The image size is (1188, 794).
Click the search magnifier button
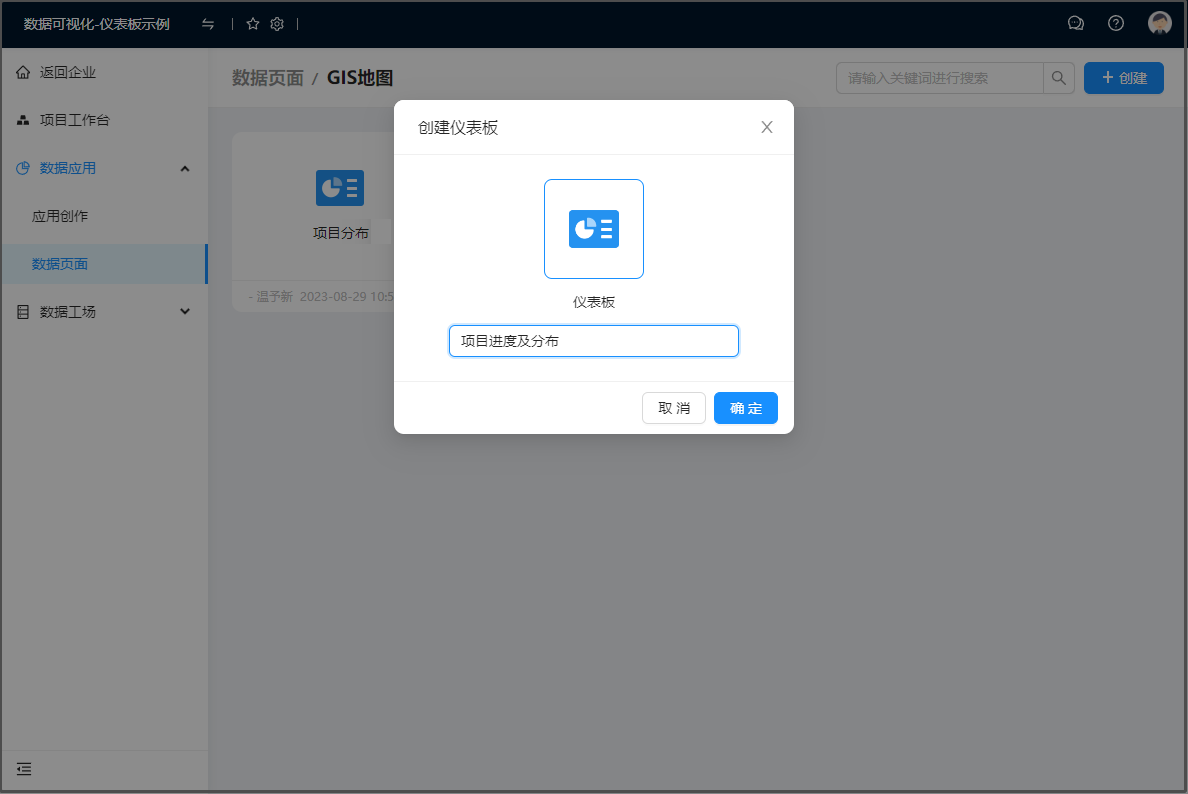[x=1059, y=78]
